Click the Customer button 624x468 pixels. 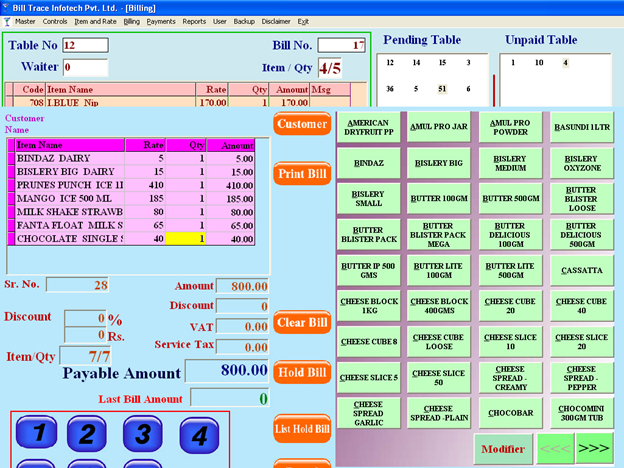pos(302,124)
